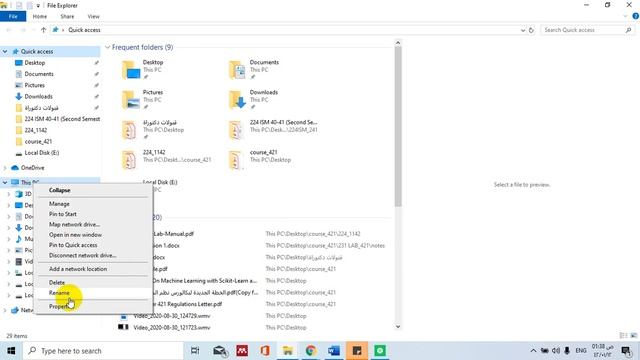Open the 224_1142 folder icon in Frequent folders
This screenshot has width=640, height=360.
click(129, 160)
